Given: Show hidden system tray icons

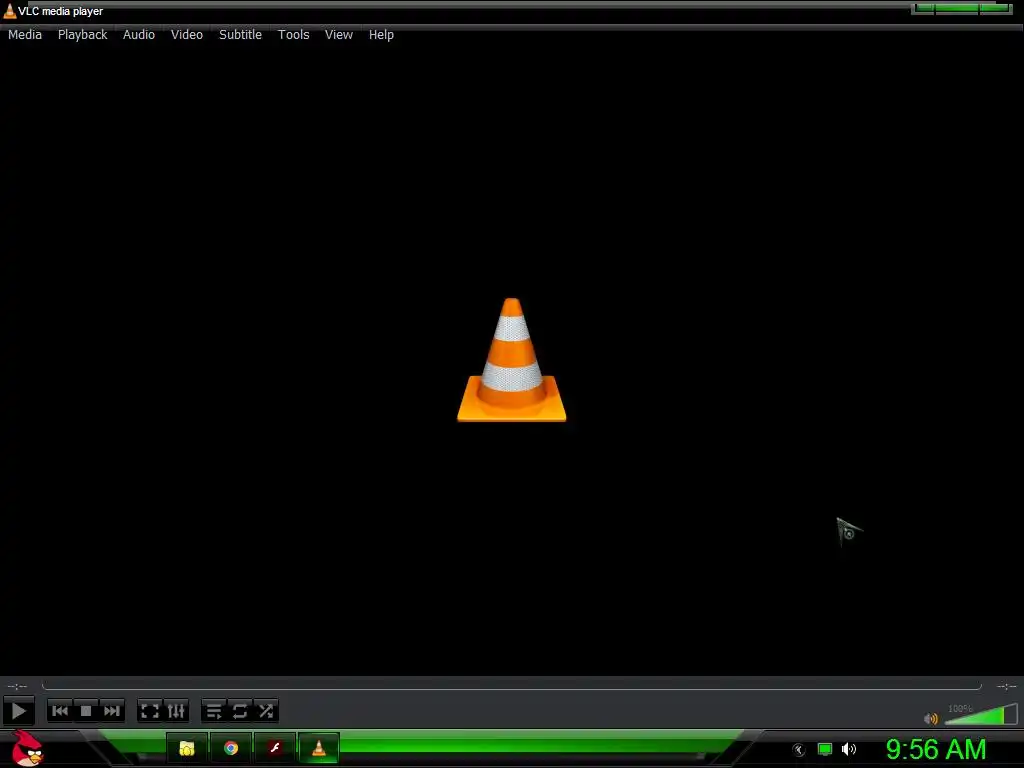Looking at the screenshot, I should [x=799, y=750].
